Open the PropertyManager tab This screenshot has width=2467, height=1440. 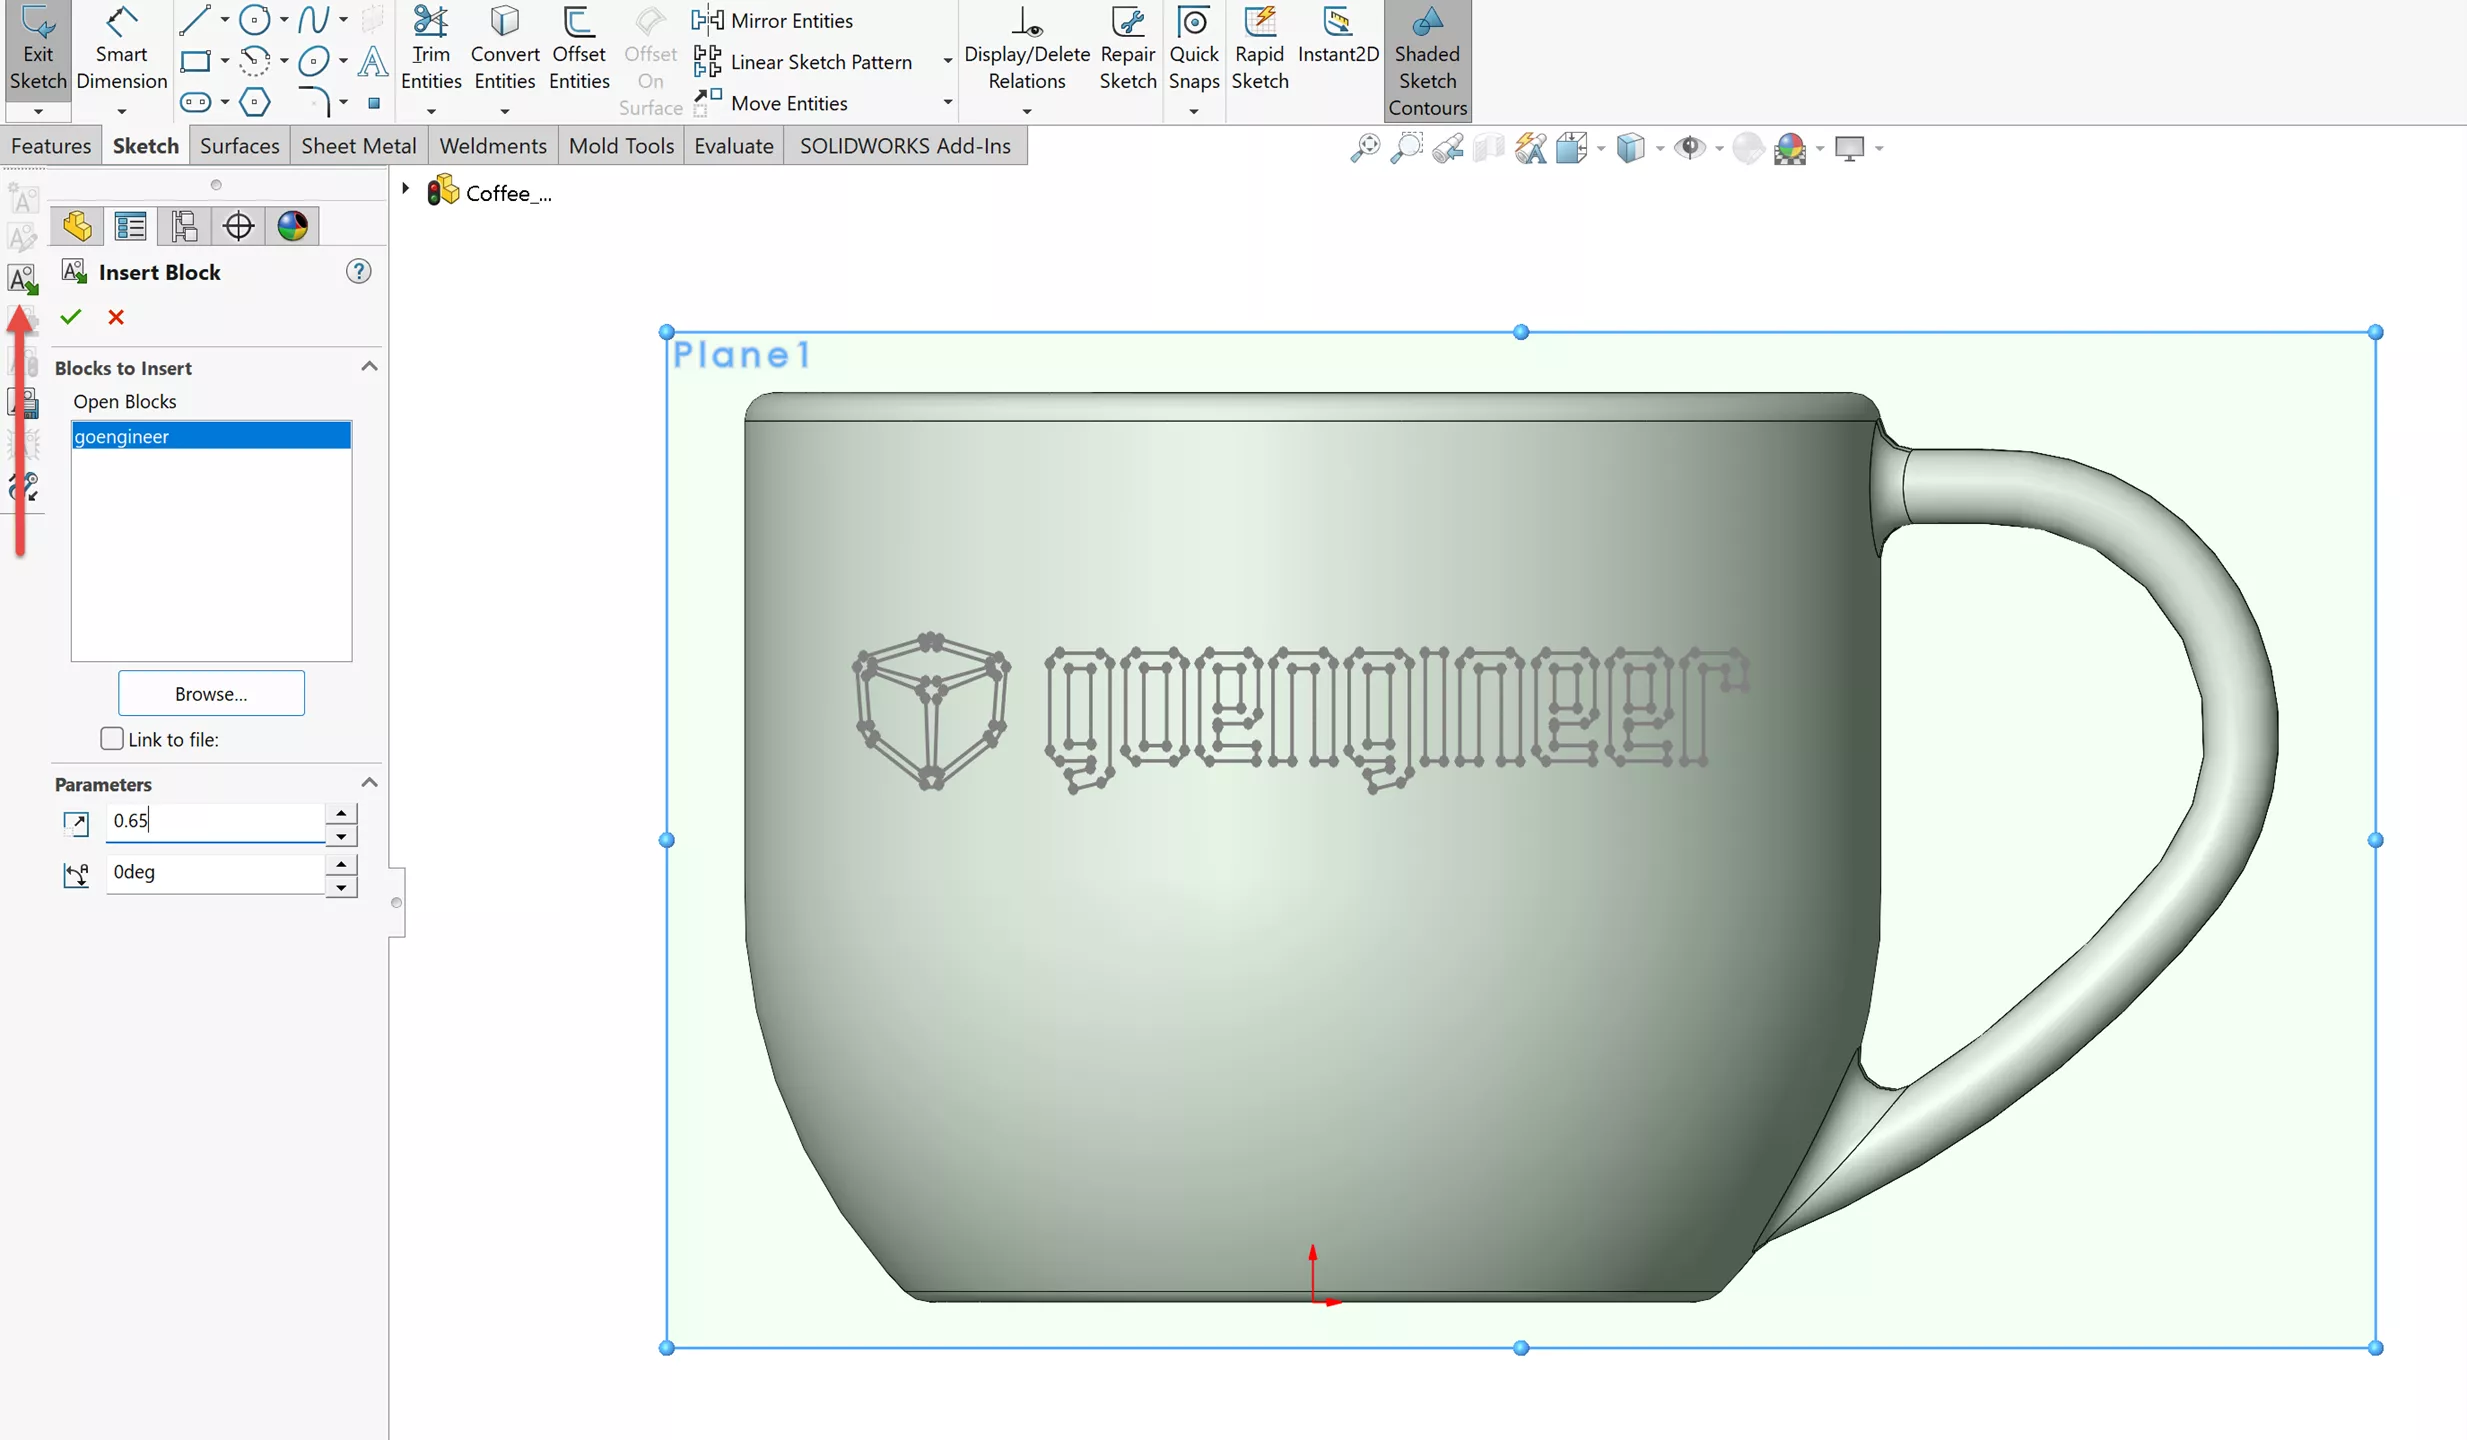[130, 226]
